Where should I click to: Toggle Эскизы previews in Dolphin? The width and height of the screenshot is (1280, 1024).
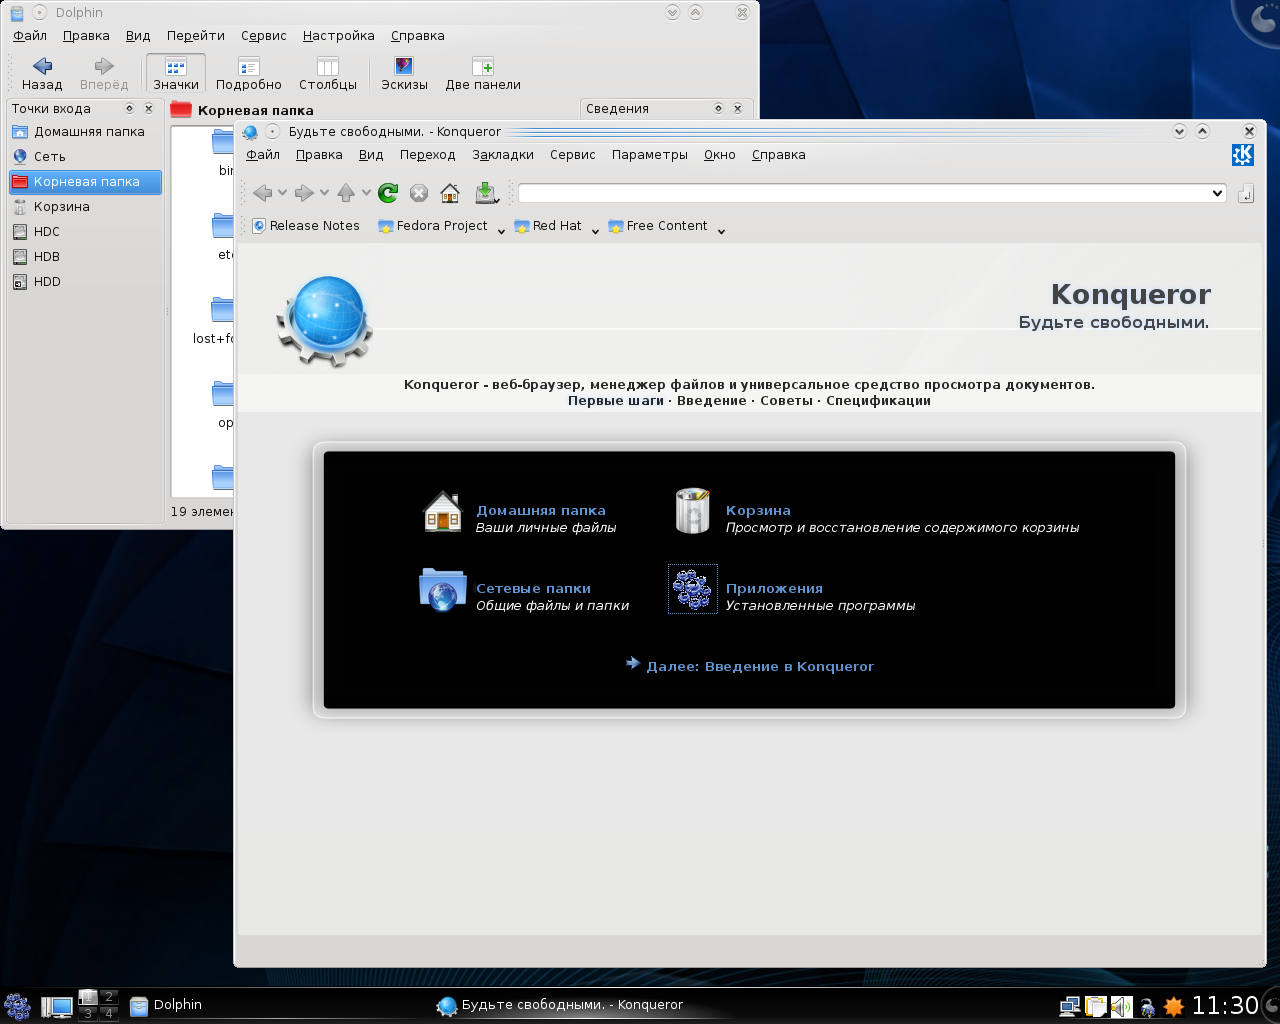[404, 74]
